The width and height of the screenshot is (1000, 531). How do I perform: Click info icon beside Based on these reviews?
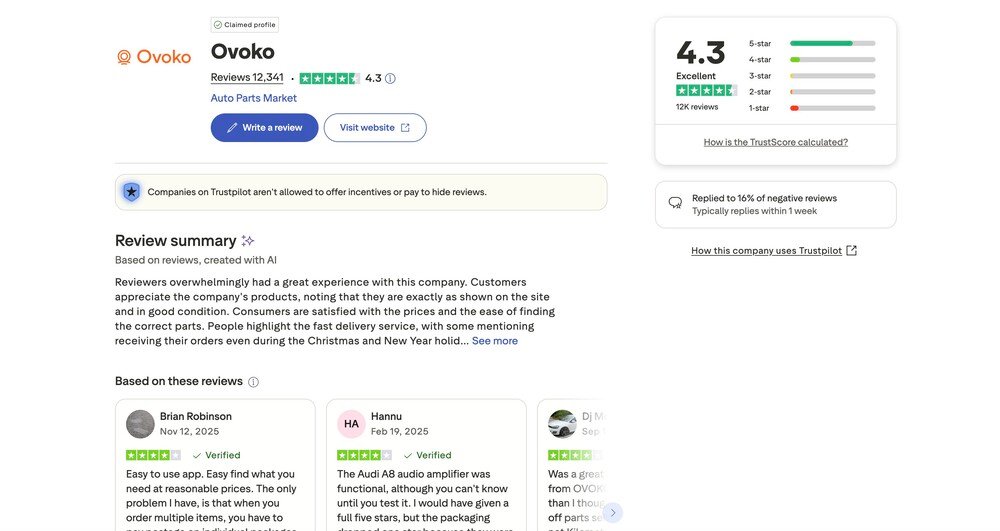point(253,382)
